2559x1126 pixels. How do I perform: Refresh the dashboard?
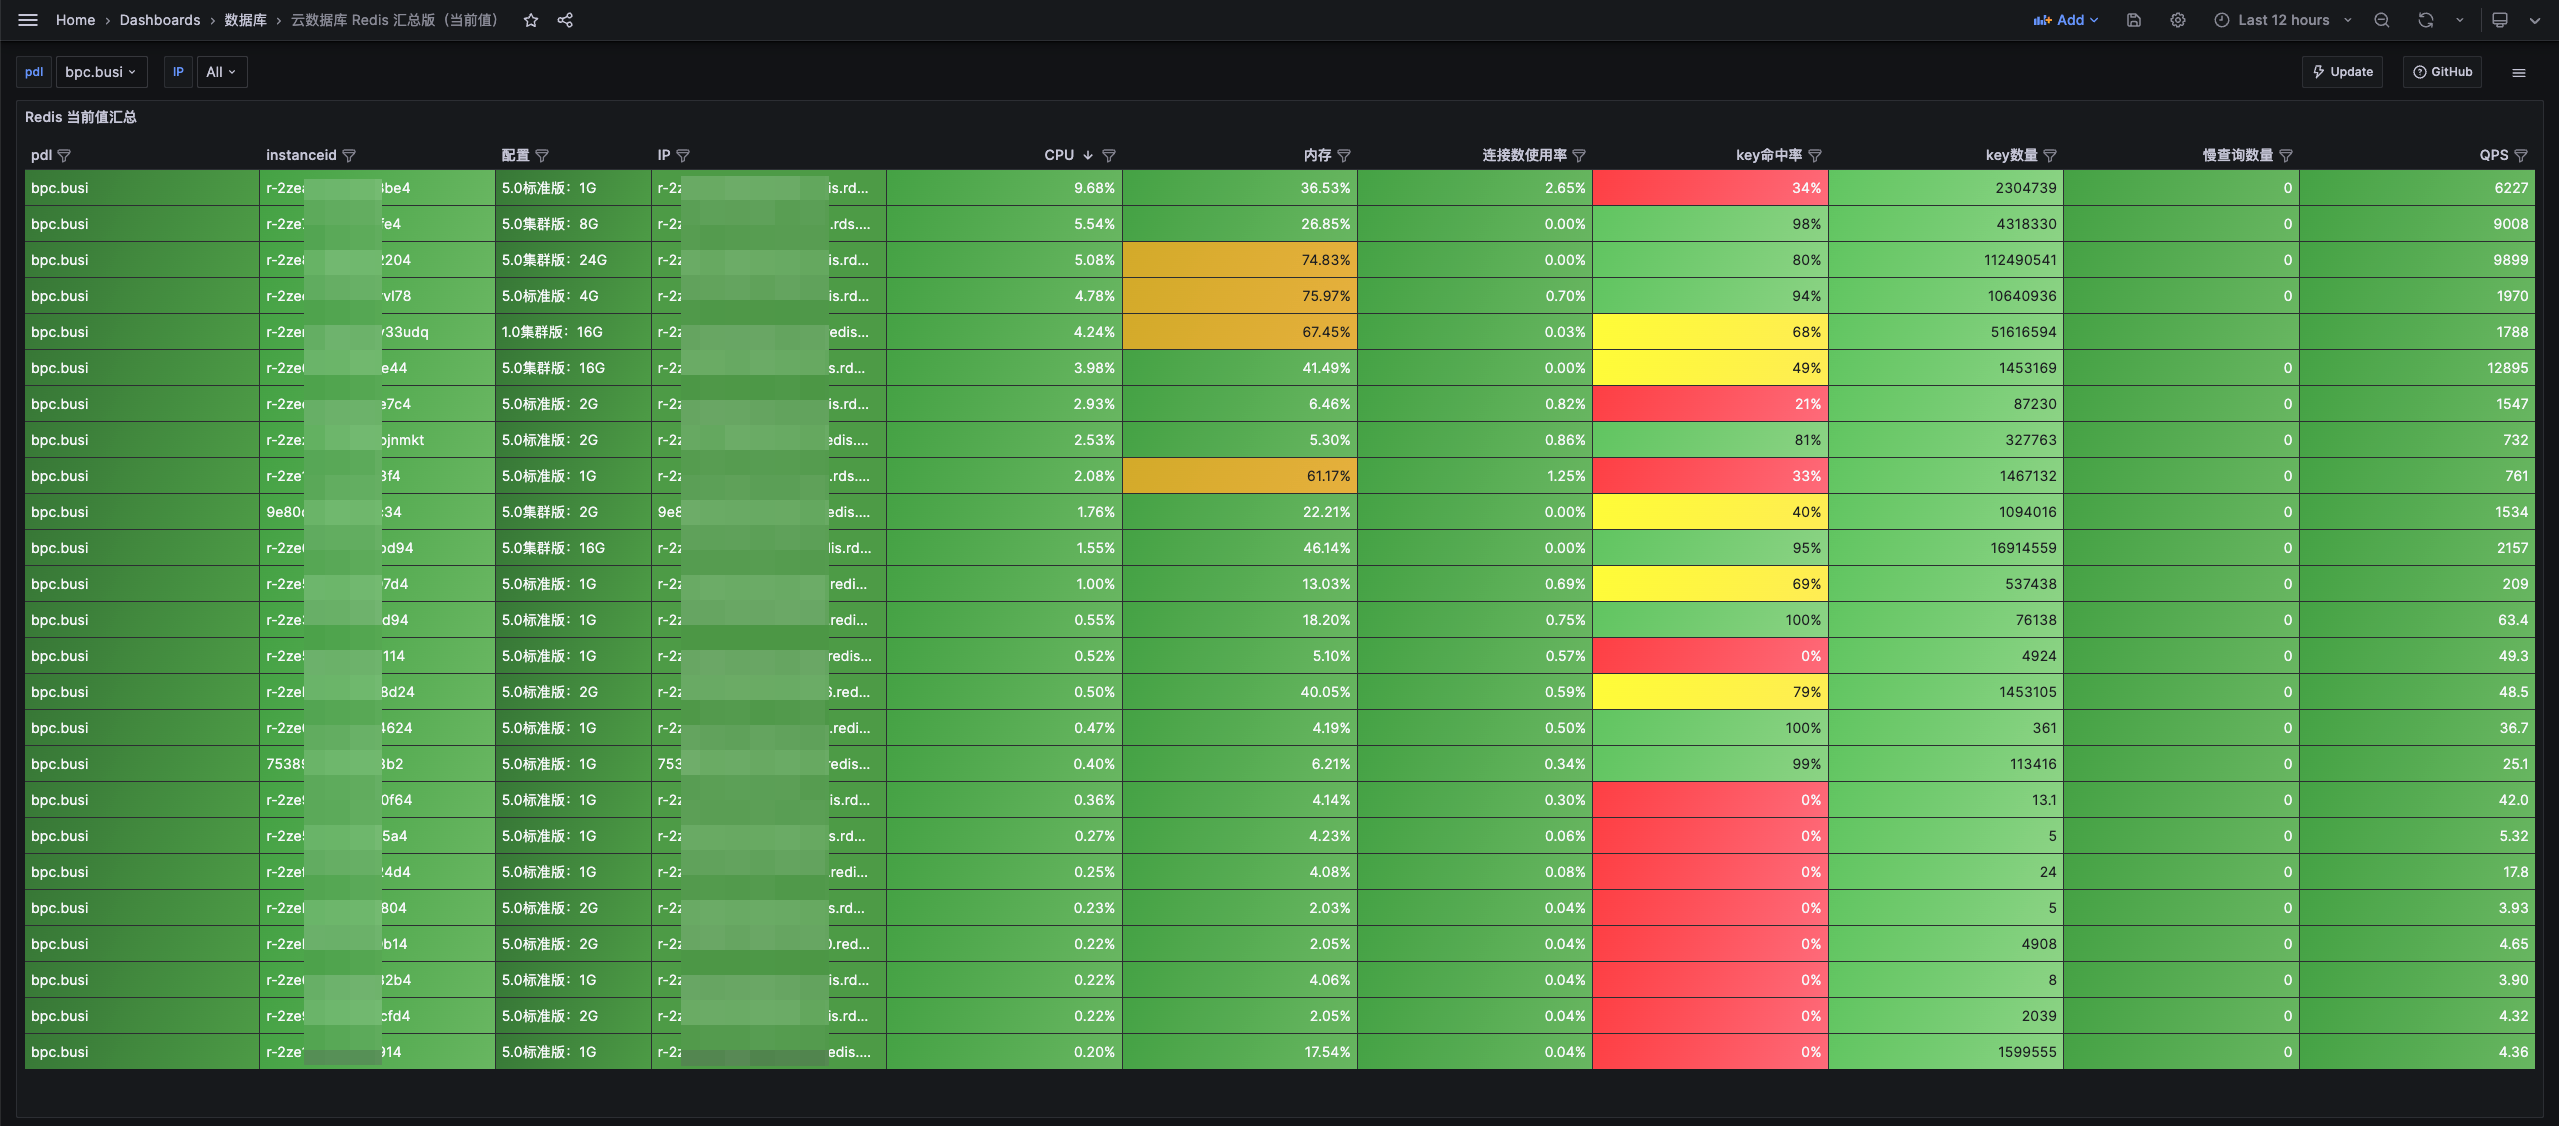(2426, 20)
